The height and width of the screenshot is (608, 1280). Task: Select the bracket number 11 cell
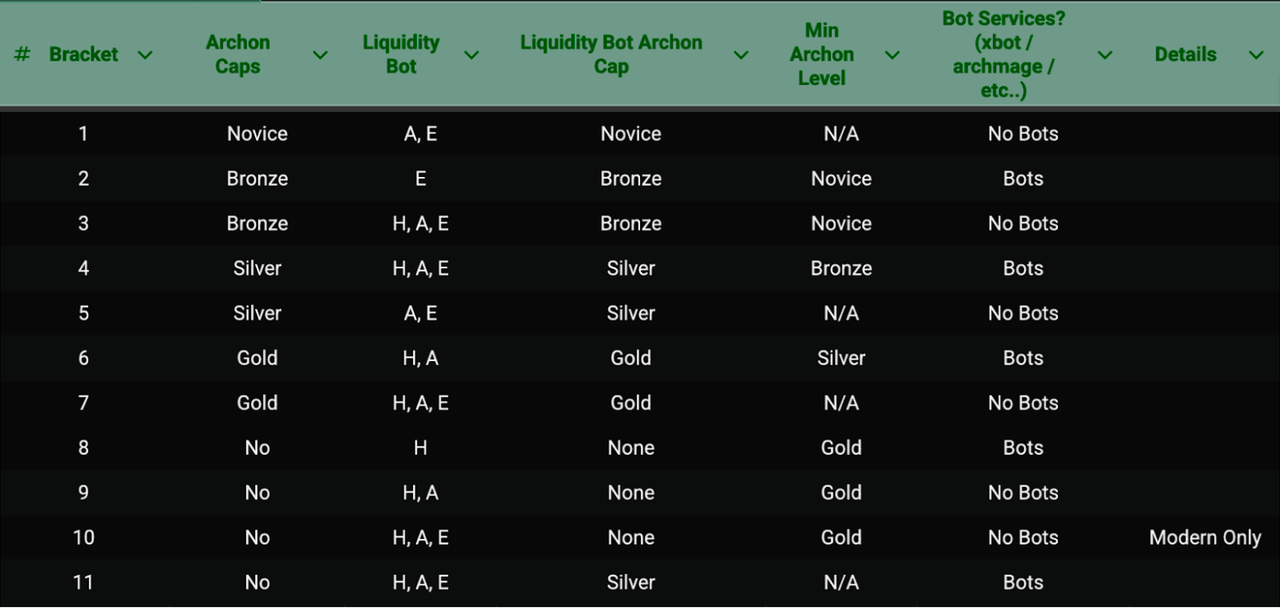point(84,583)
